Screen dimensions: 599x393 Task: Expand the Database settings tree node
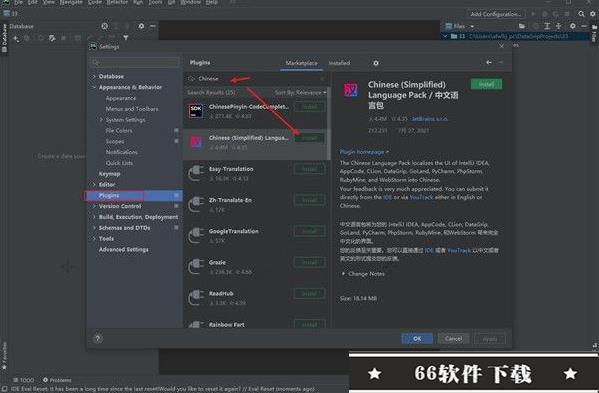[94, 76]
